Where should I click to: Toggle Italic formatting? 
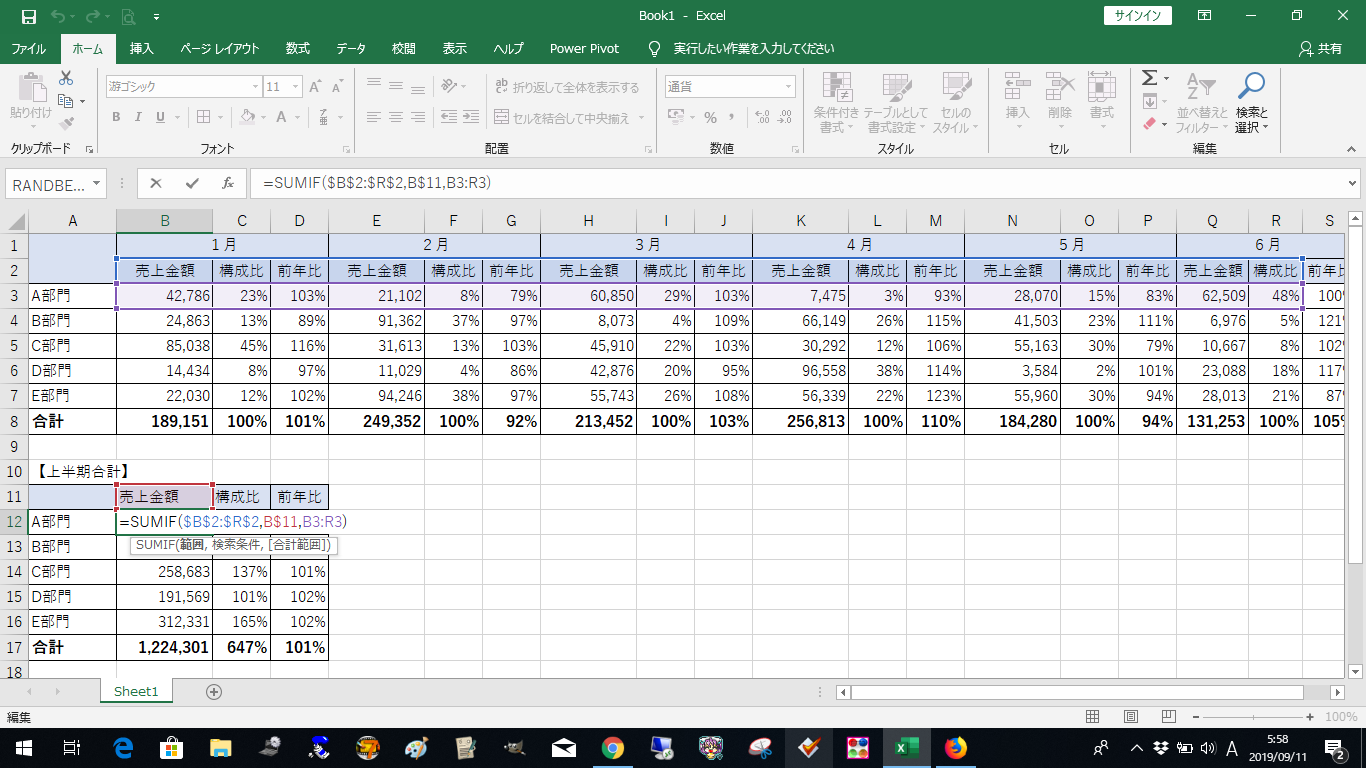pyautogui.click(x=138, y=117)
